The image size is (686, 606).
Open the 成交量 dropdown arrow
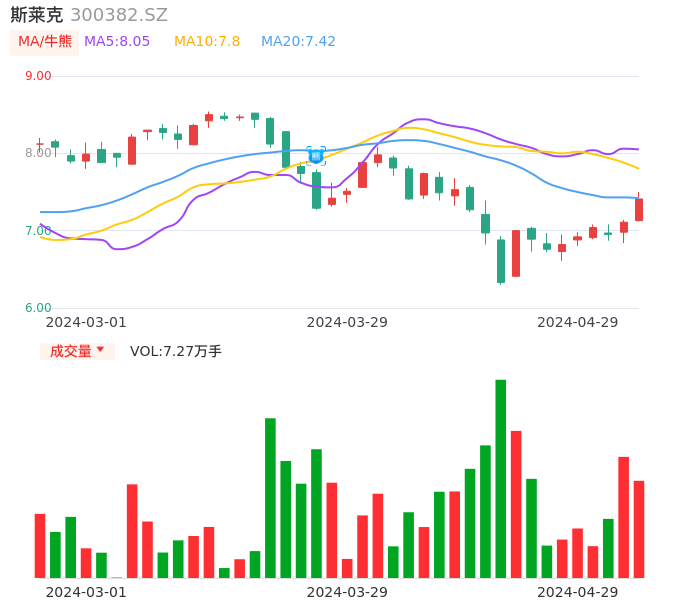click(x=100, y=350)
